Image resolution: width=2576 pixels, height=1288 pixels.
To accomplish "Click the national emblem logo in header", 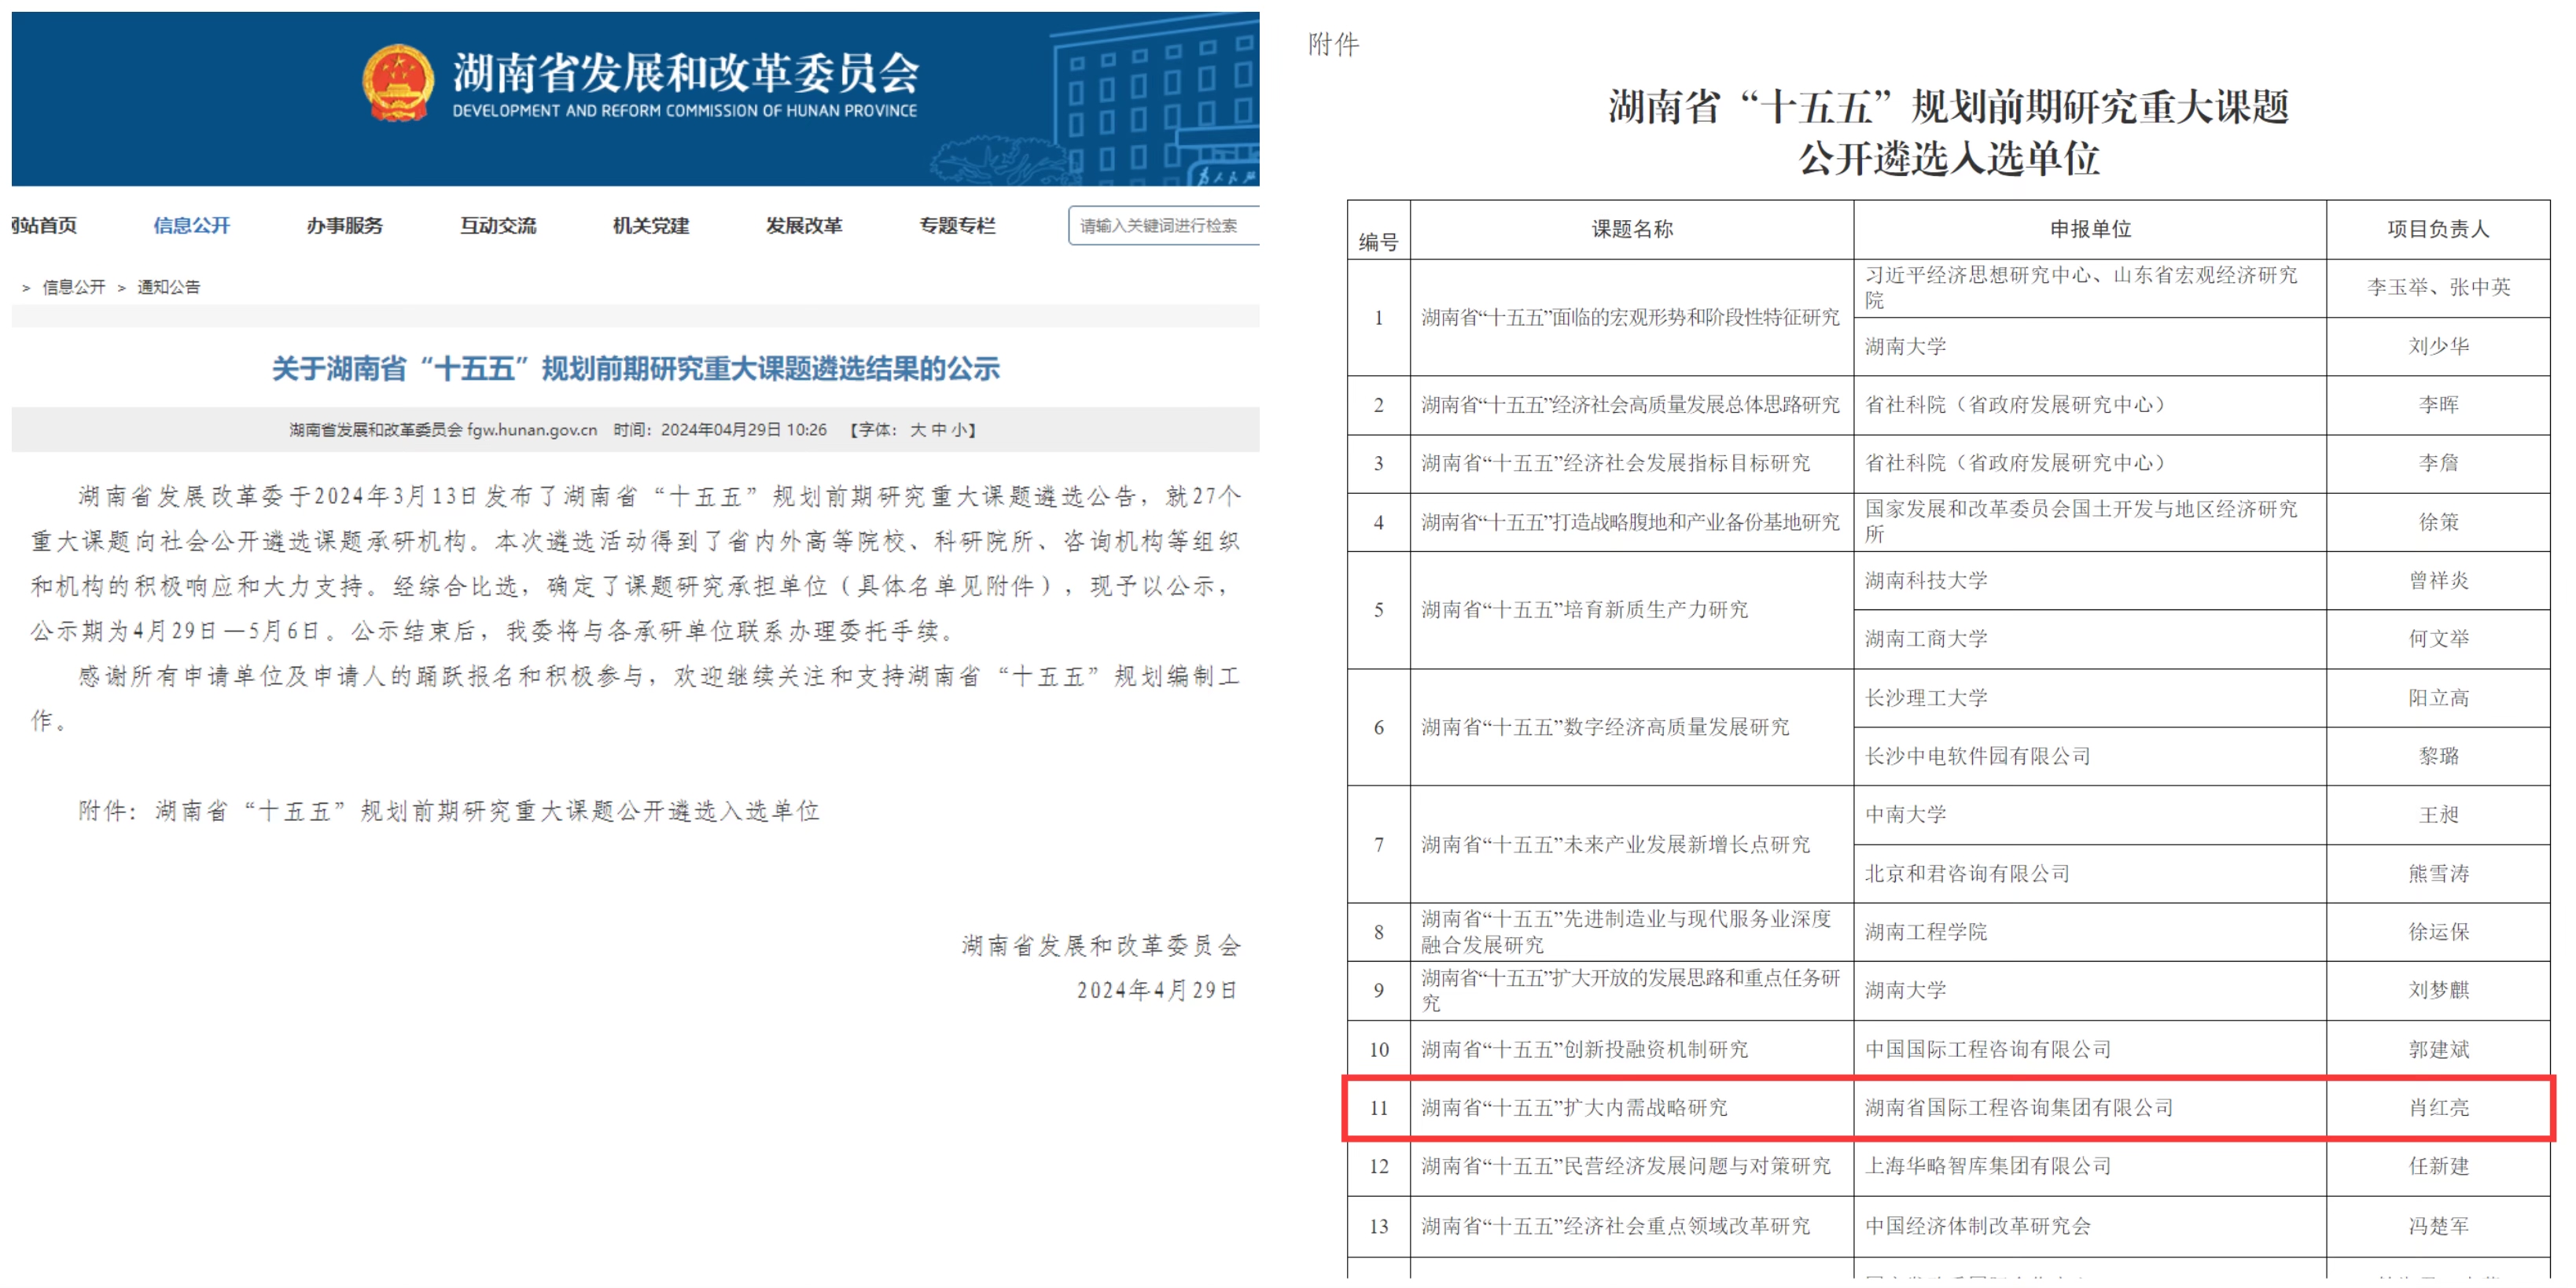I will (x=398, y=83).
